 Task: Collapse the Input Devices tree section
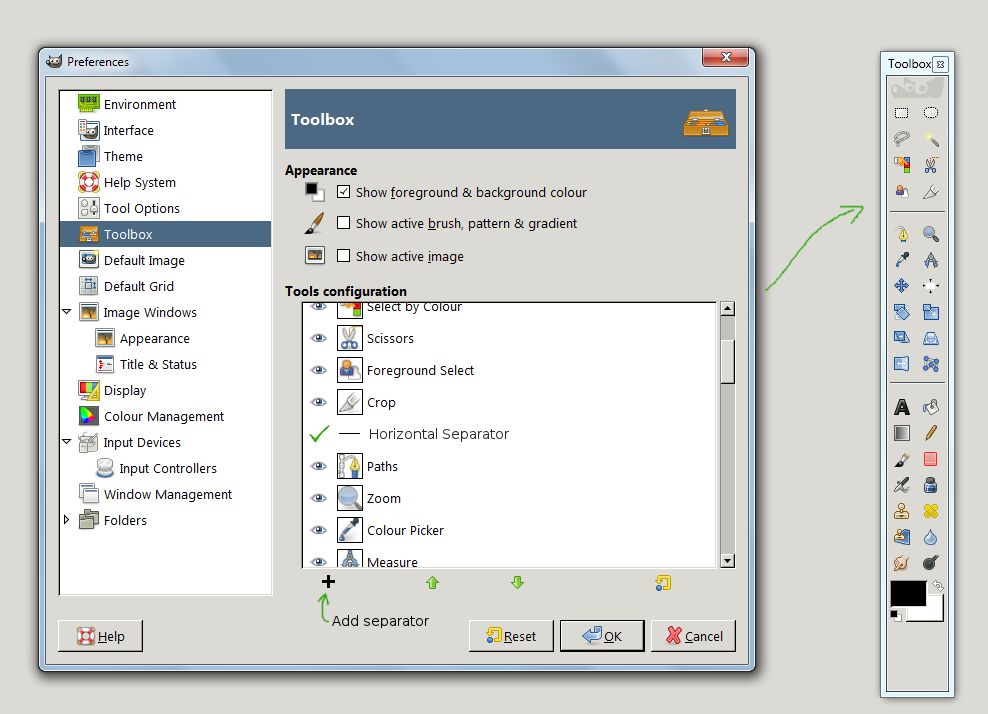click(66, 442)
